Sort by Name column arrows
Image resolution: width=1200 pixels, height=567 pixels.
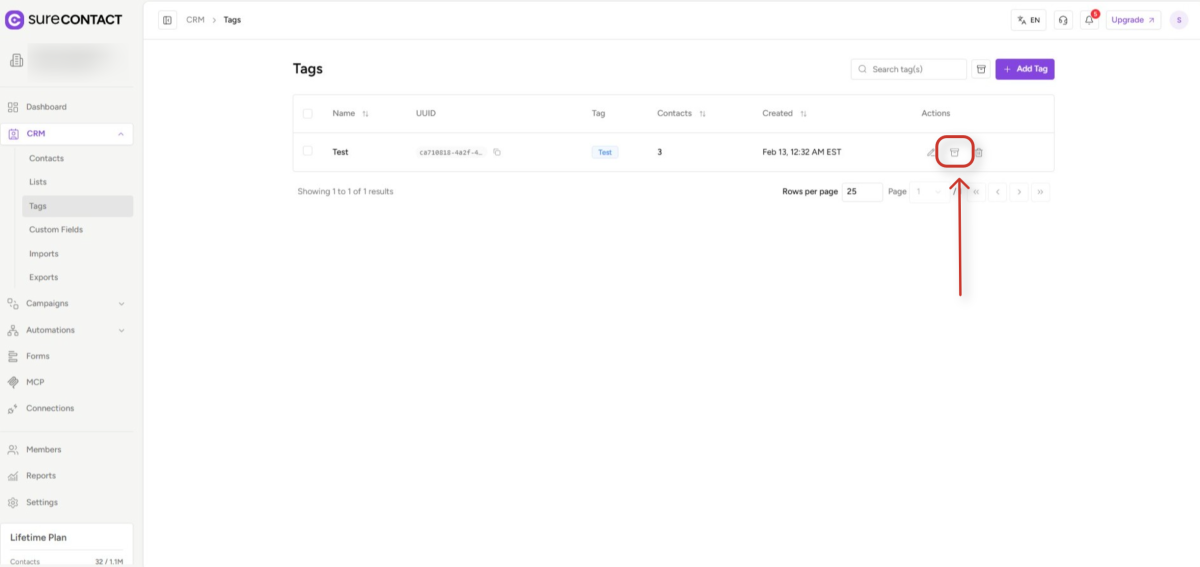pyautogui.click(x=365, y=114)
